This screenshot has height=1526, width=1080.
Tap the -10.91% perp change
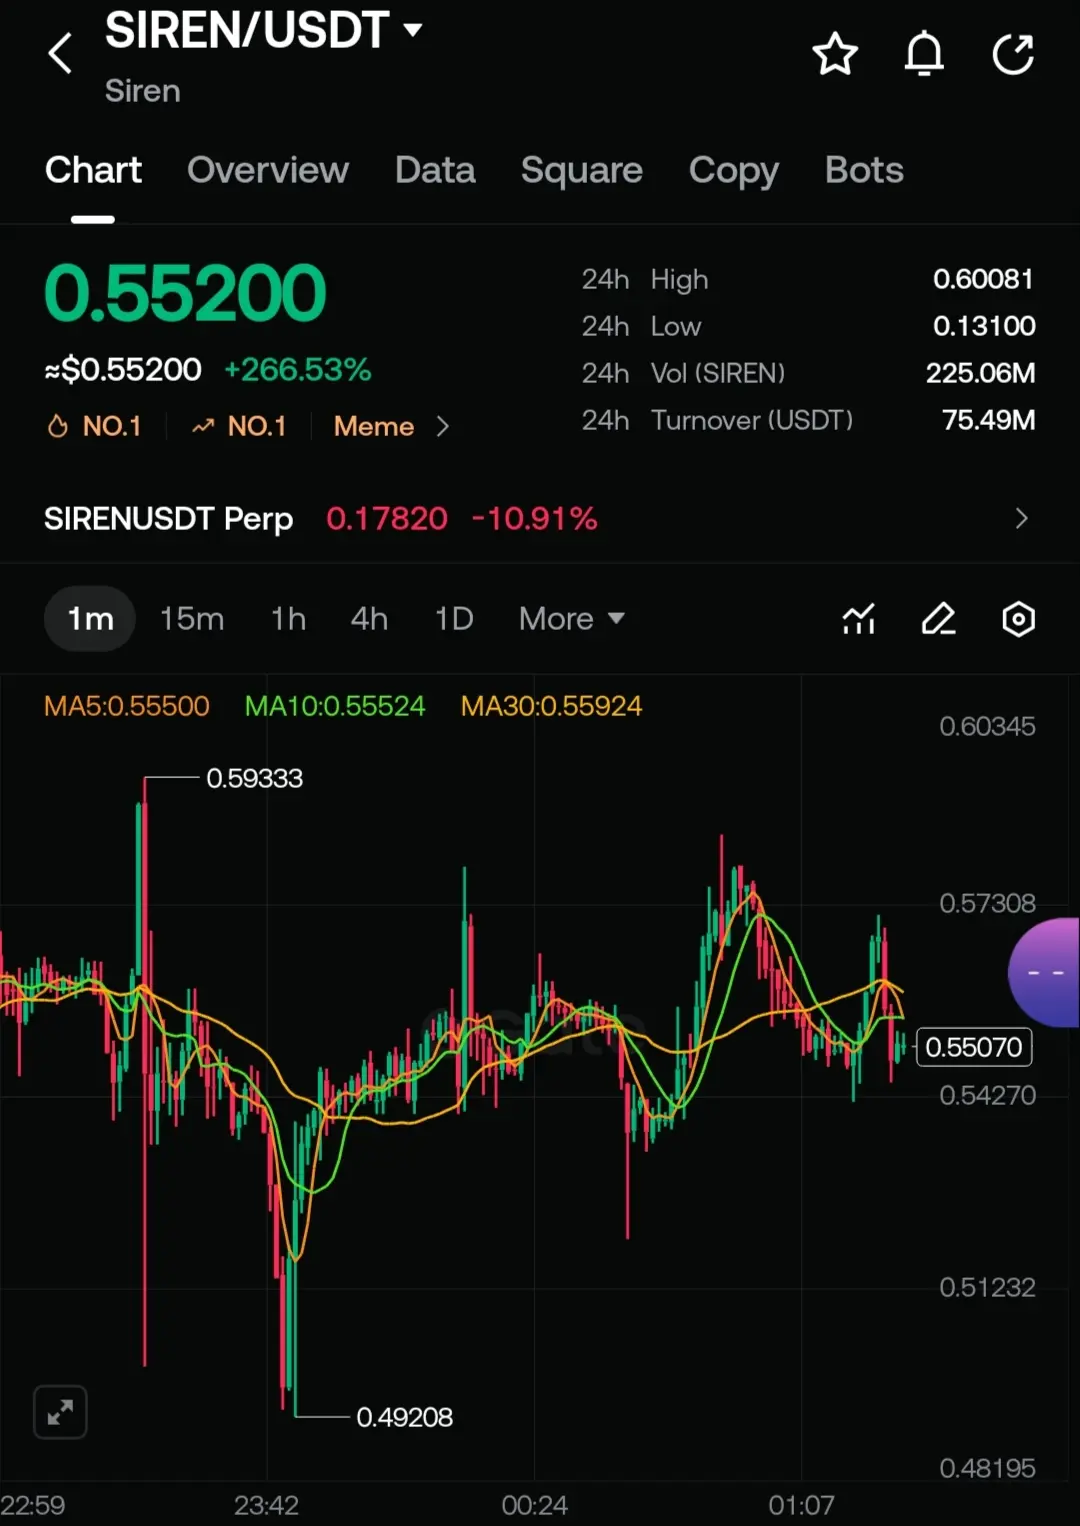[x=535, y=518]
